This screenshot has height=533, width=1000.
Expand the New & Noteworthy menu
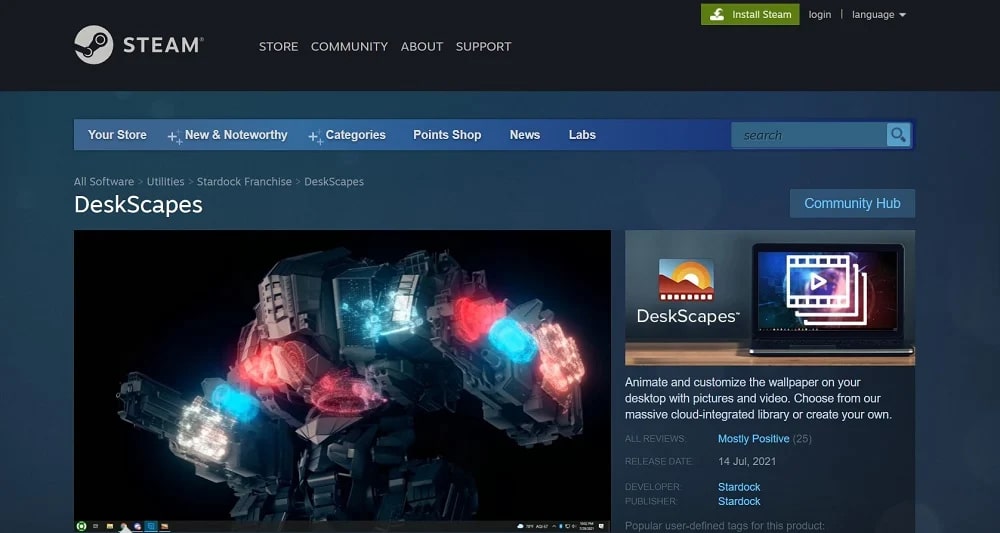pos(236,135)
